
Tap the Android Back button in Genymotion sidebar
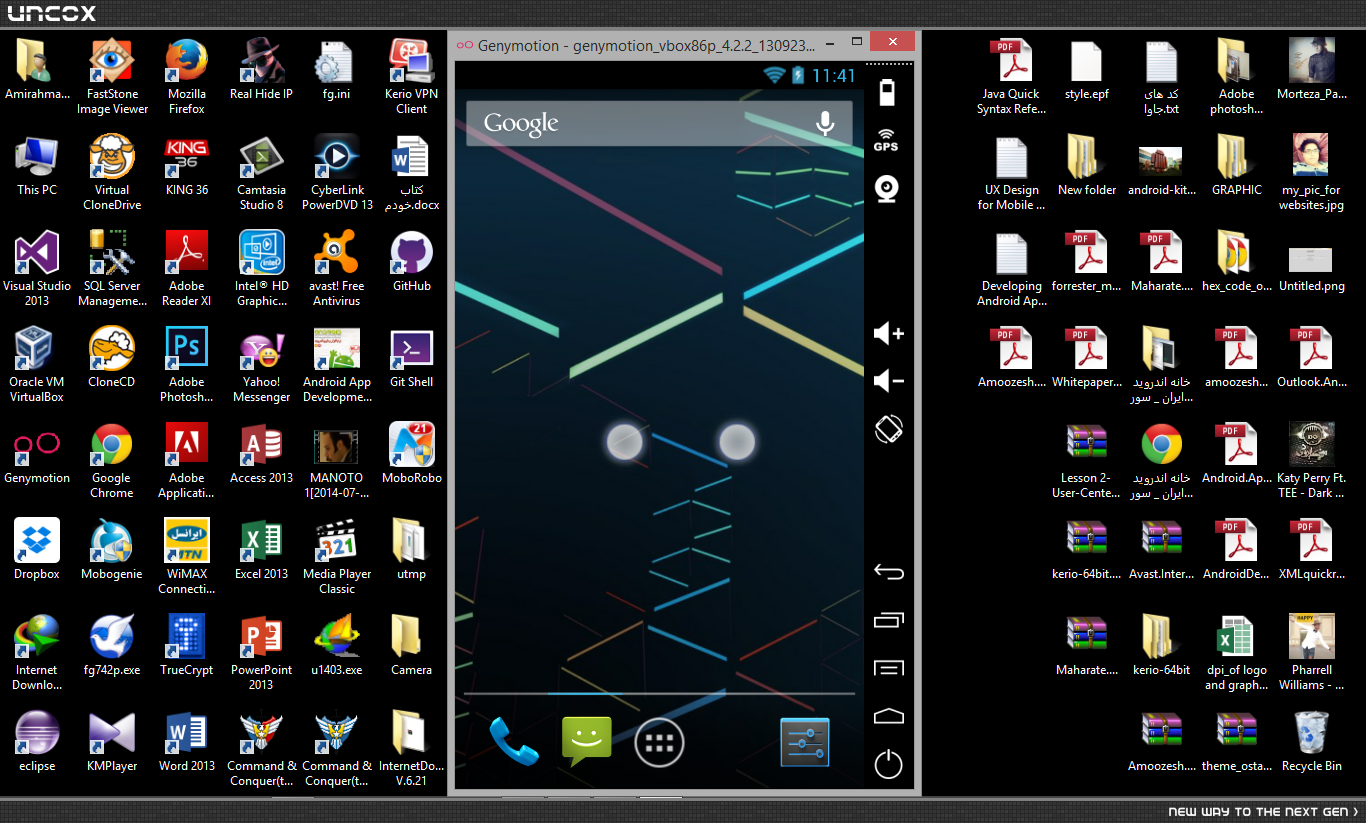[x=888, y=573]
